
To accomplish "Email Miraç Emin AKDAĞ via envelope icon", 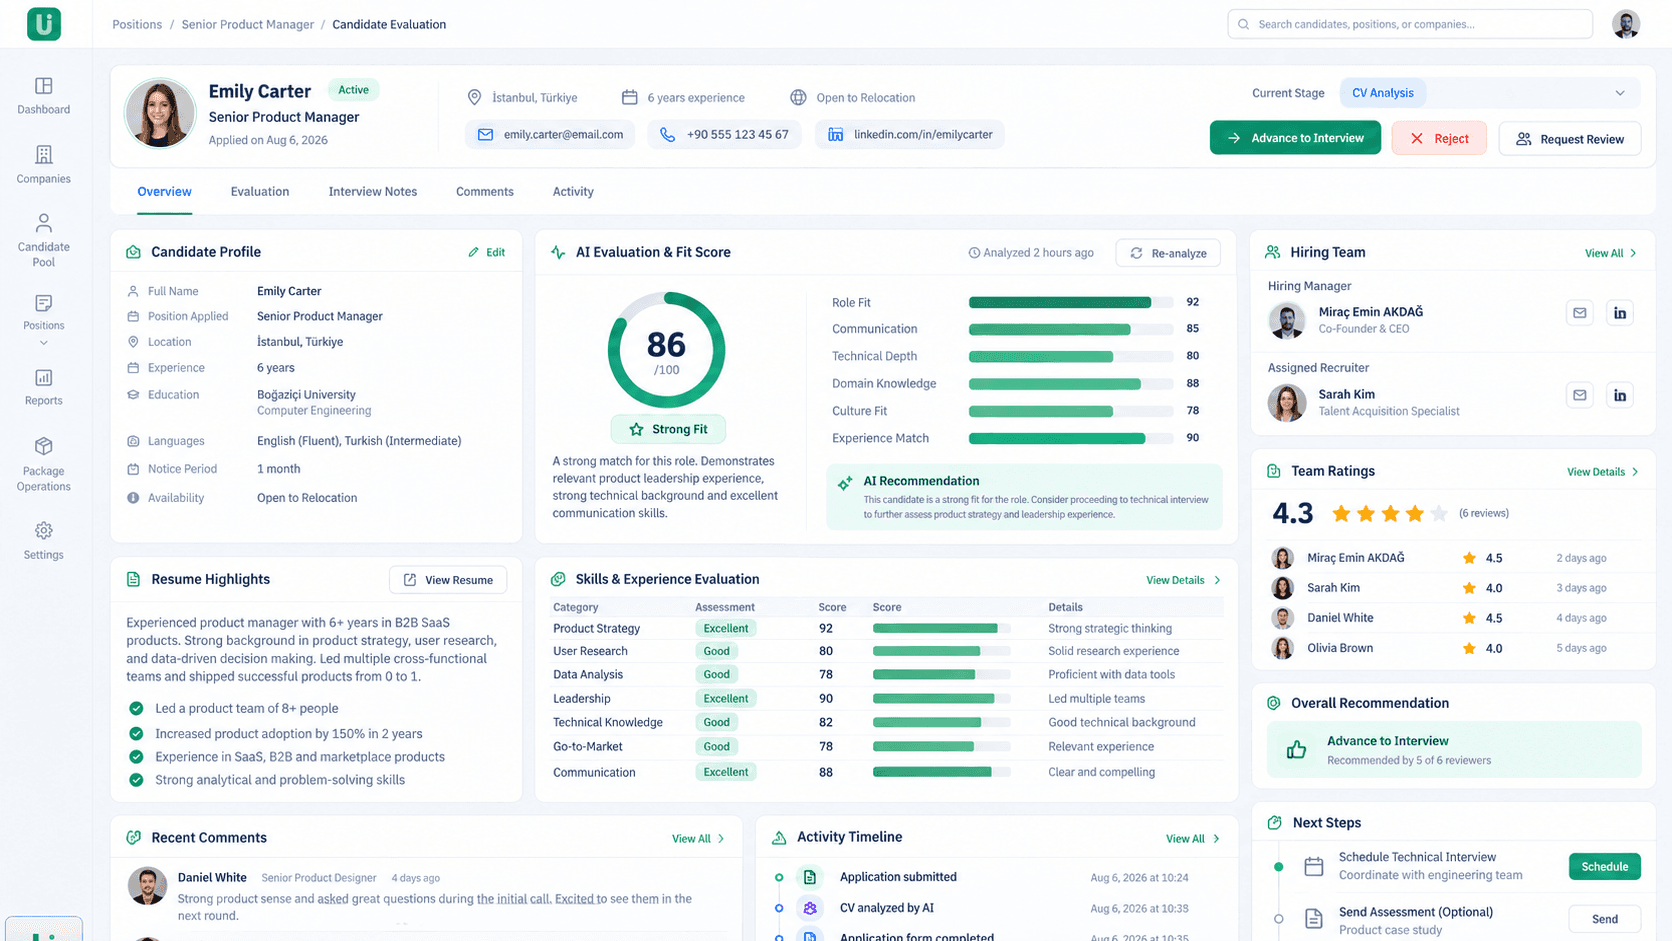I will pos(1580,313).
